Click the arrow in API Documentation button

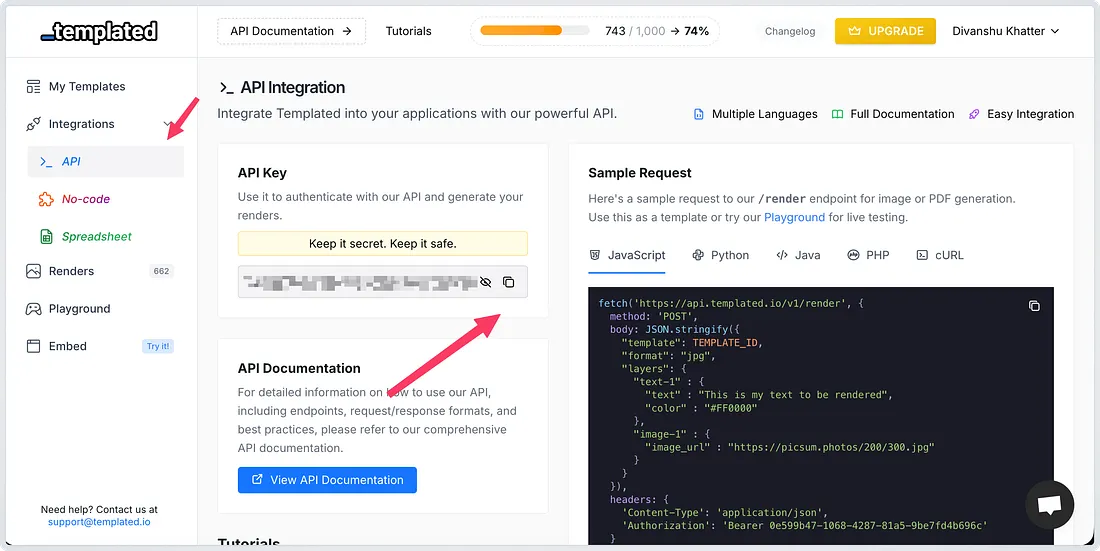click(347, 31)
